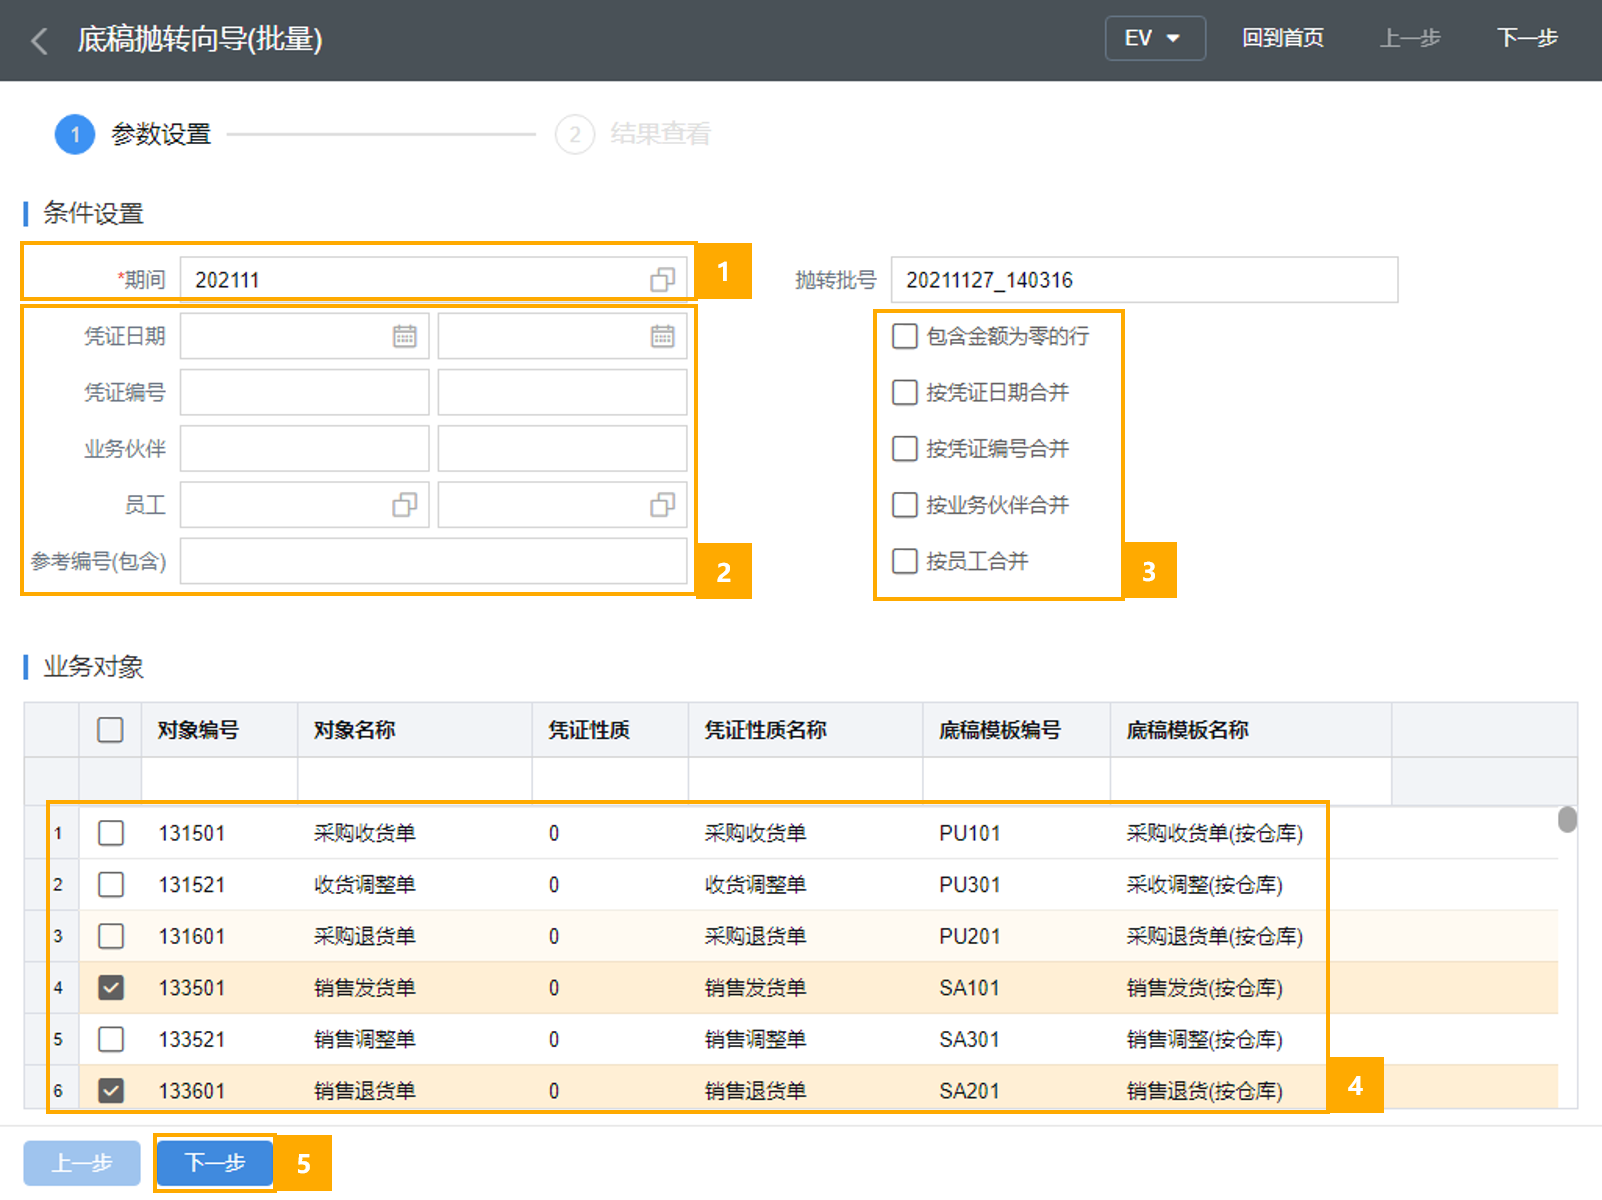The image size is (1602, 1200).
Task: Click 凭证性质 column header
Action: tap(610, 730)
